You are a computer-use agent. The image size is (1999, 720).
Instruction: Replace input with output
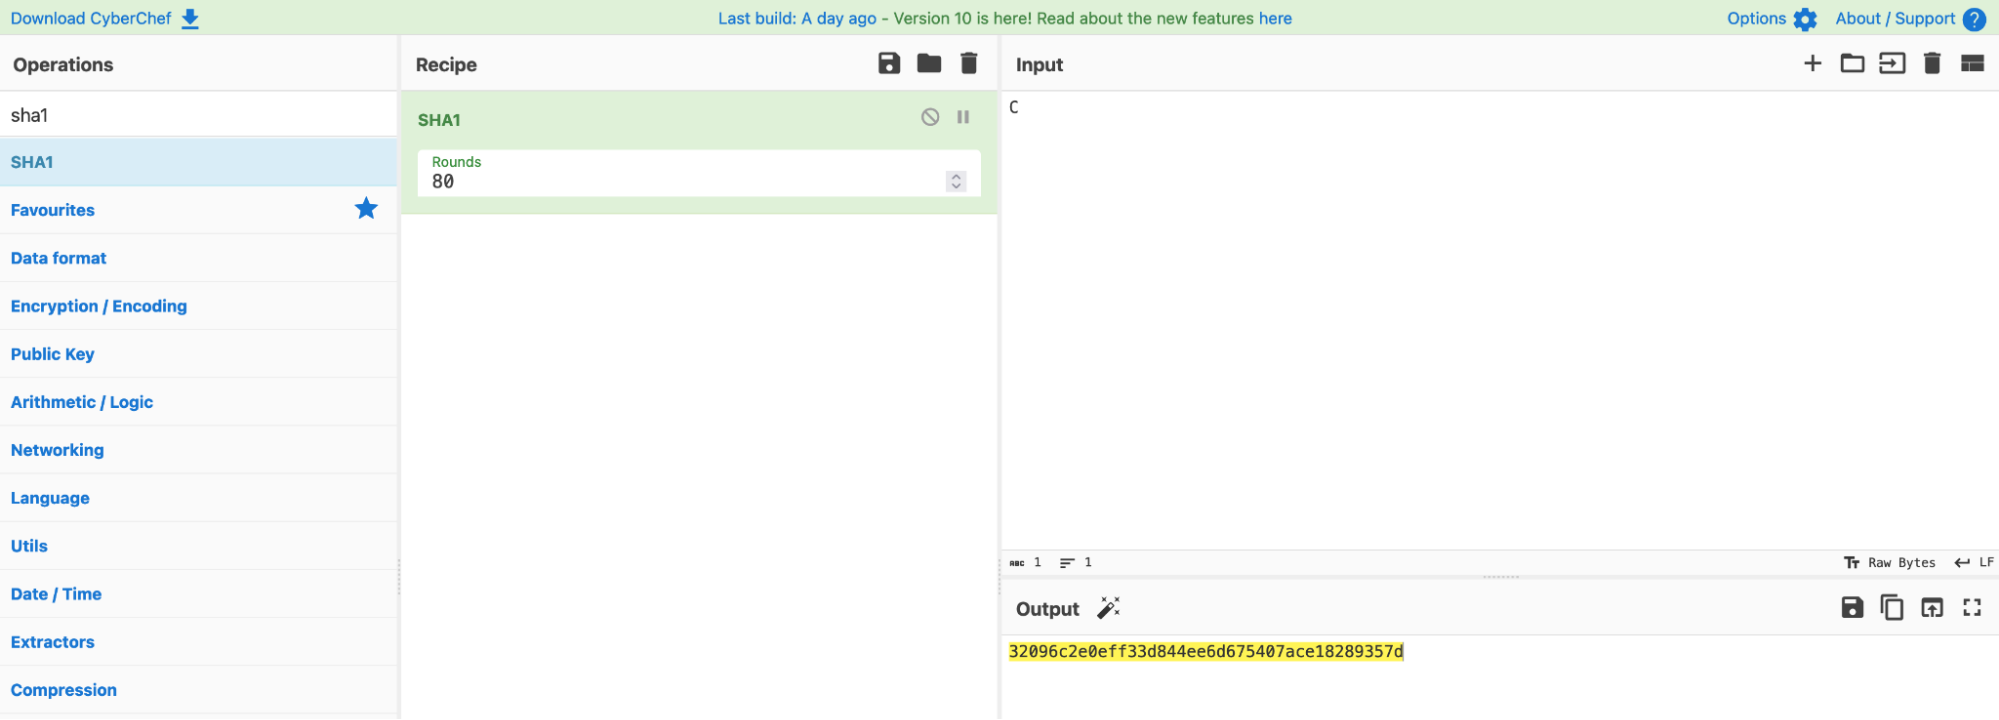pos(1932,608)
